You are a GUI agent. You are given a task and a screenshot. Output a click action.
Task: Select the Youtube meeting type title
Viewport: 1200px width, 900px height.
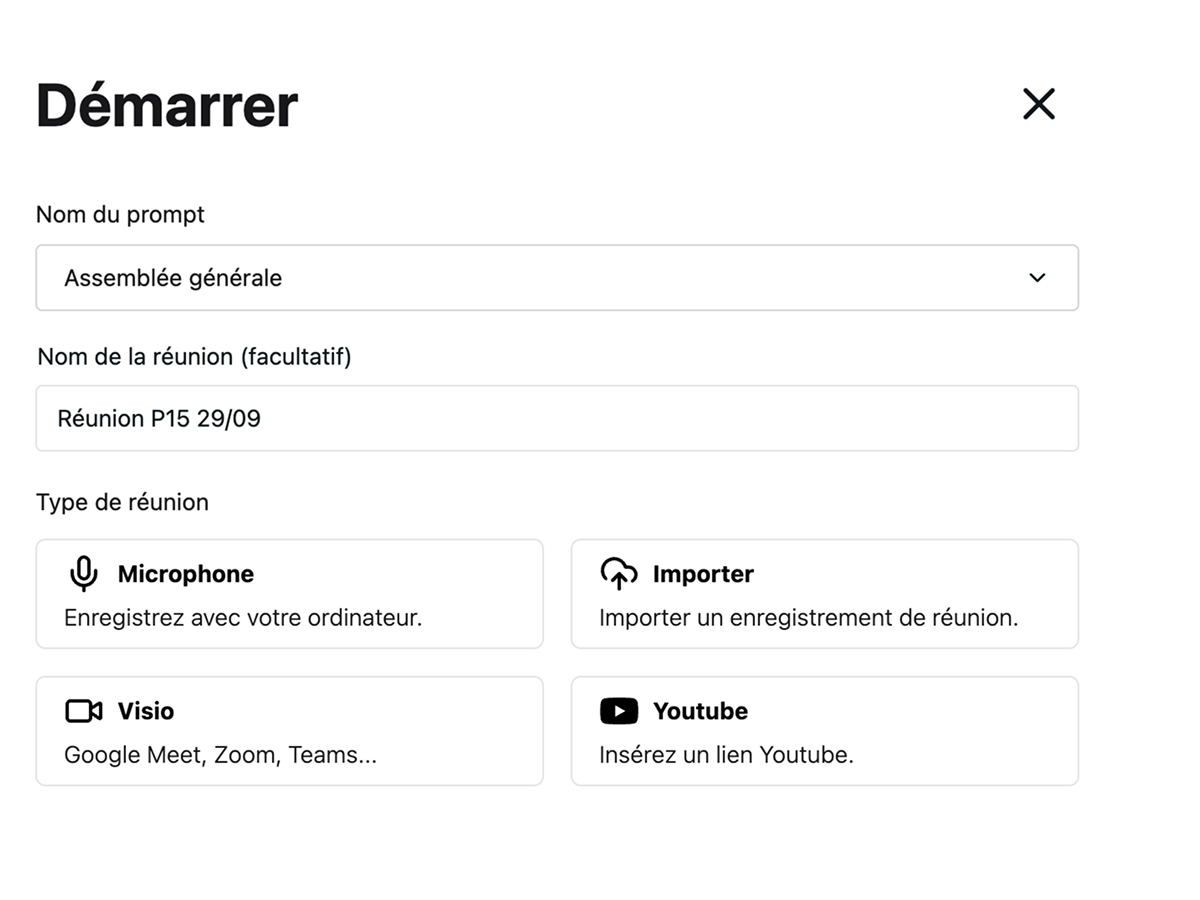700,711
